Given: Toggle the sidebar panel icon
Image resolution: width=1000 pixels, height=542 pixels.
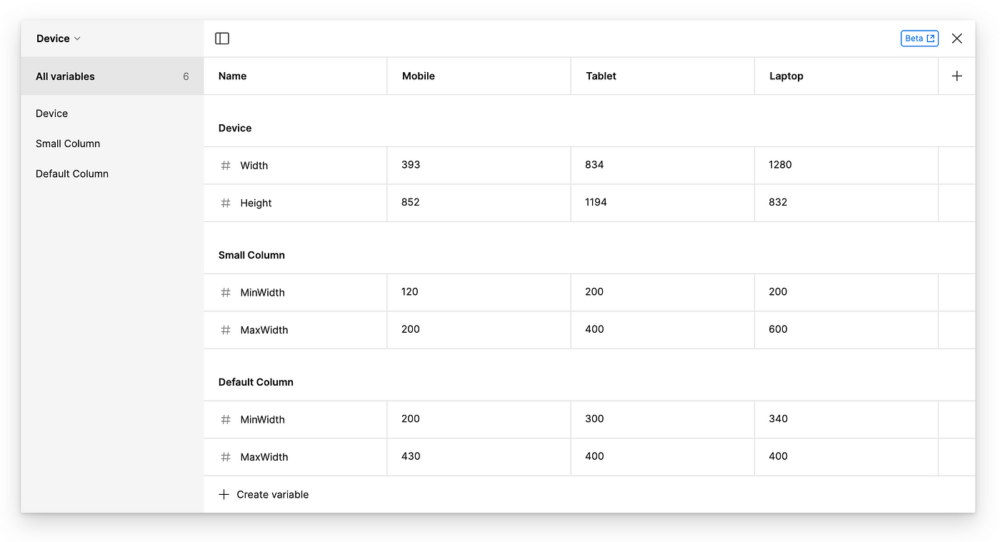Looking at the screenshot, I should (x=222, y=39).
